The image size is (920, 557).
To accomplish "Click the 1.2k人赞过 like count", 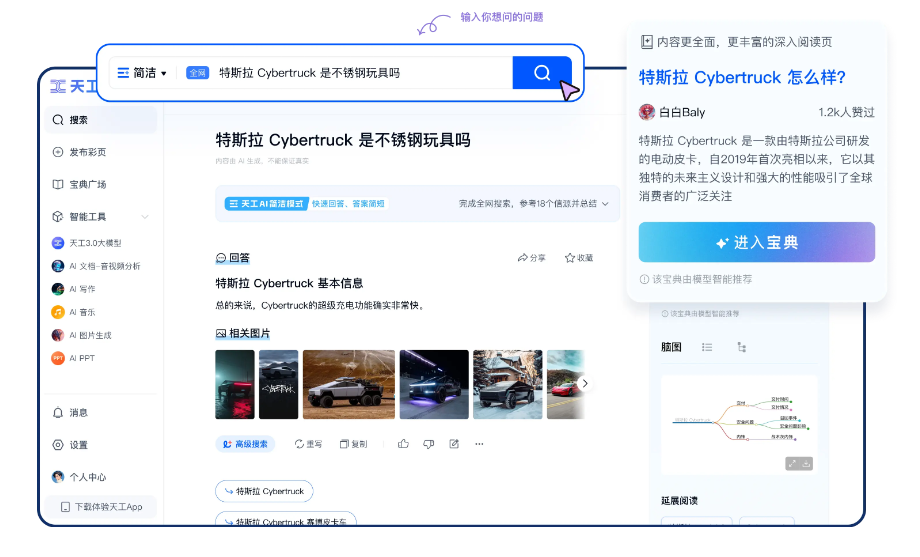I will tap(846, 112).
